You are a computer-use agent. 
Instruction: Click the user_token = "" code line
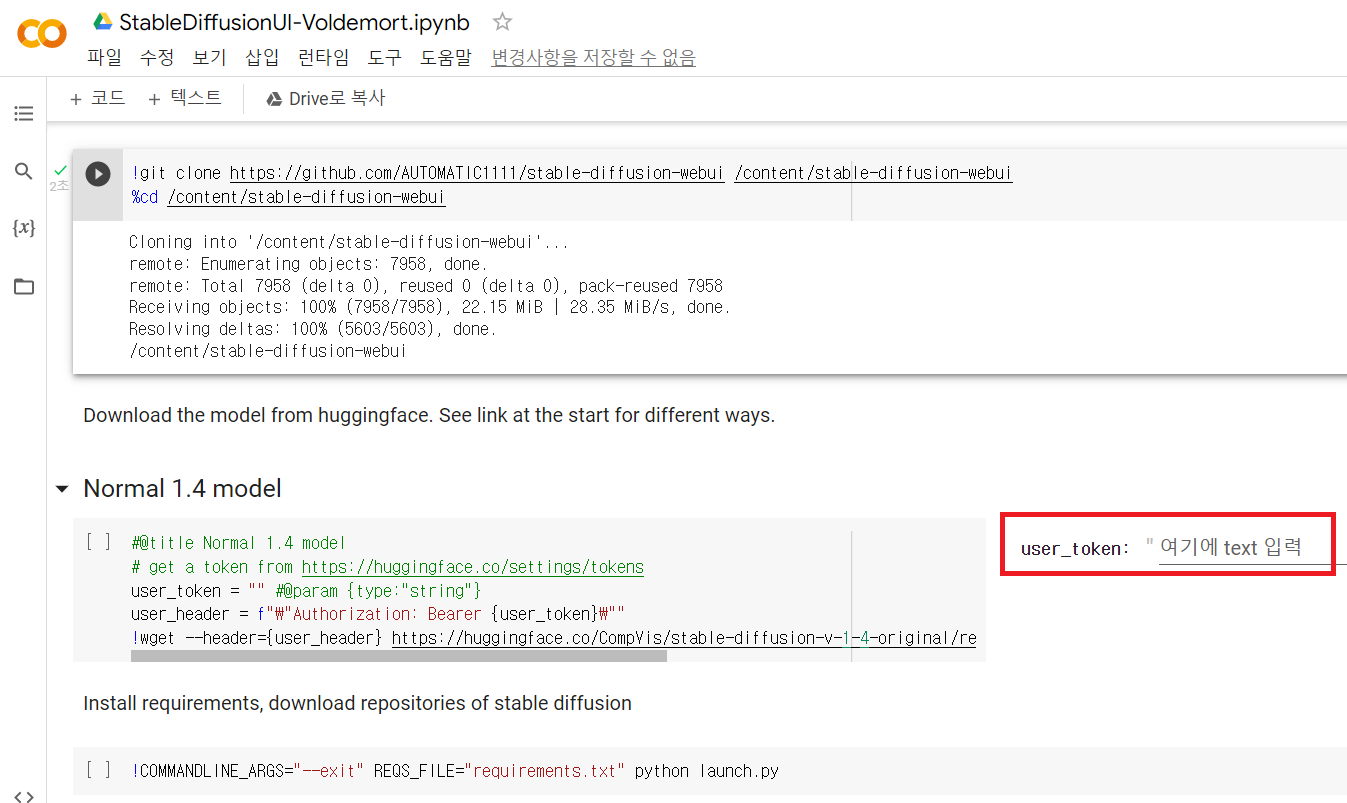tap(306, 591)
